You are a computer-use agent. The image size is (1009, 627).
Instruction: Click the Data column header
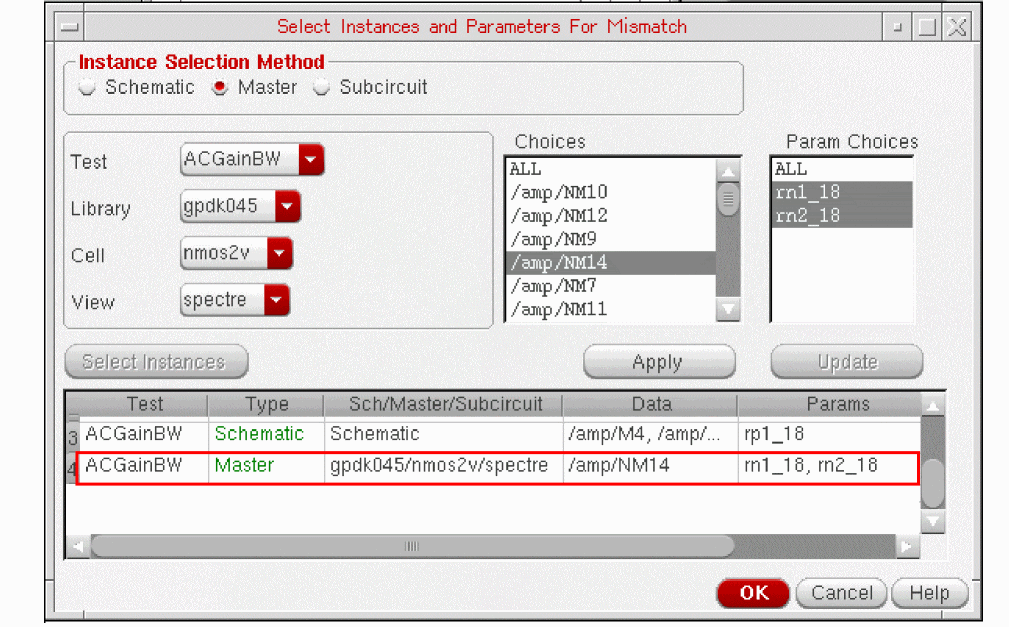pos(651,404)
